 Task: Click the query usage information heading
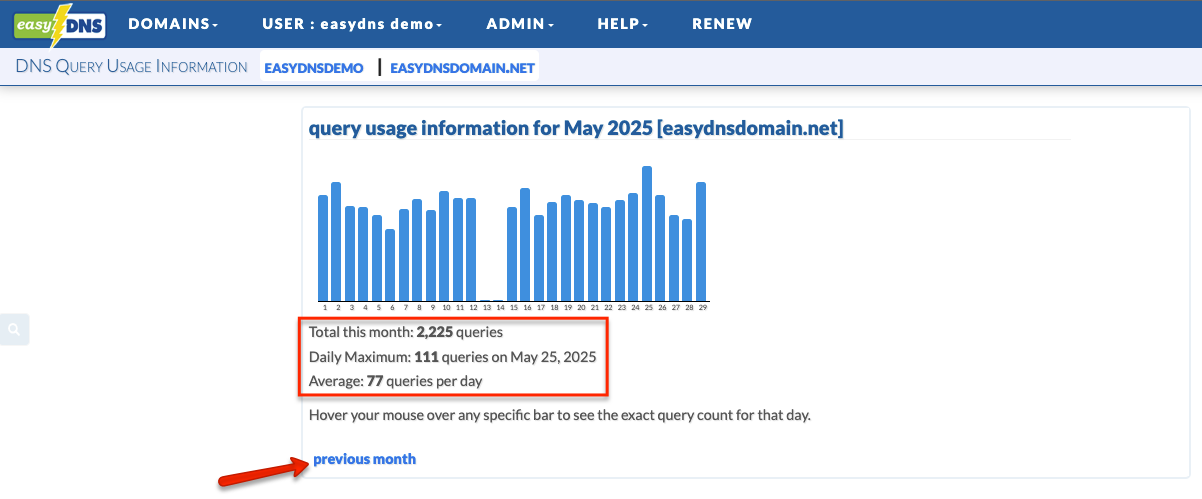tap(576, 128)
